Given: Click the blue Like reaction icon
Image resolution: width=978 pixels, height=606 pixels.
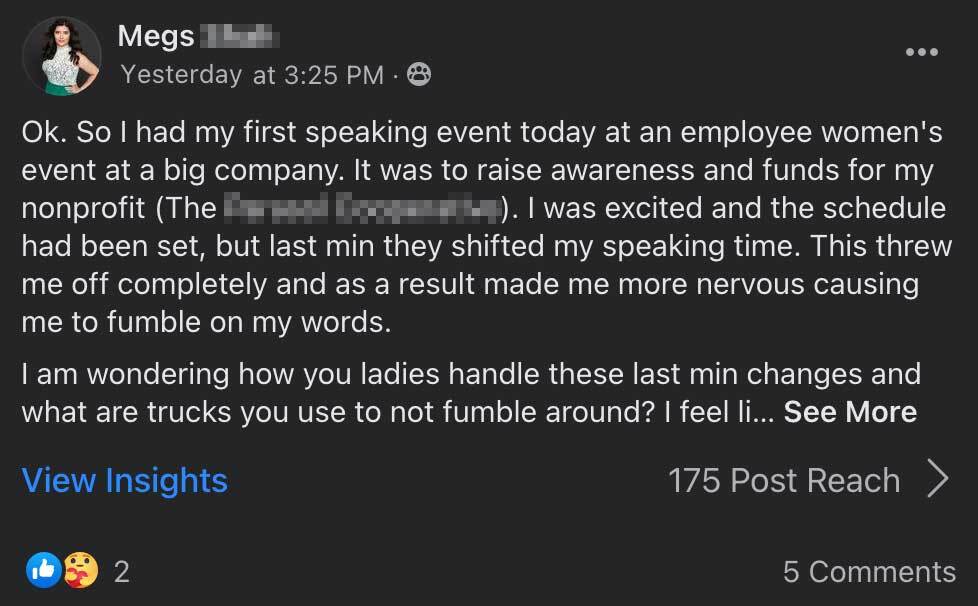Looking at the screenshot, I should pyautogui.click(x=42, y=571).
